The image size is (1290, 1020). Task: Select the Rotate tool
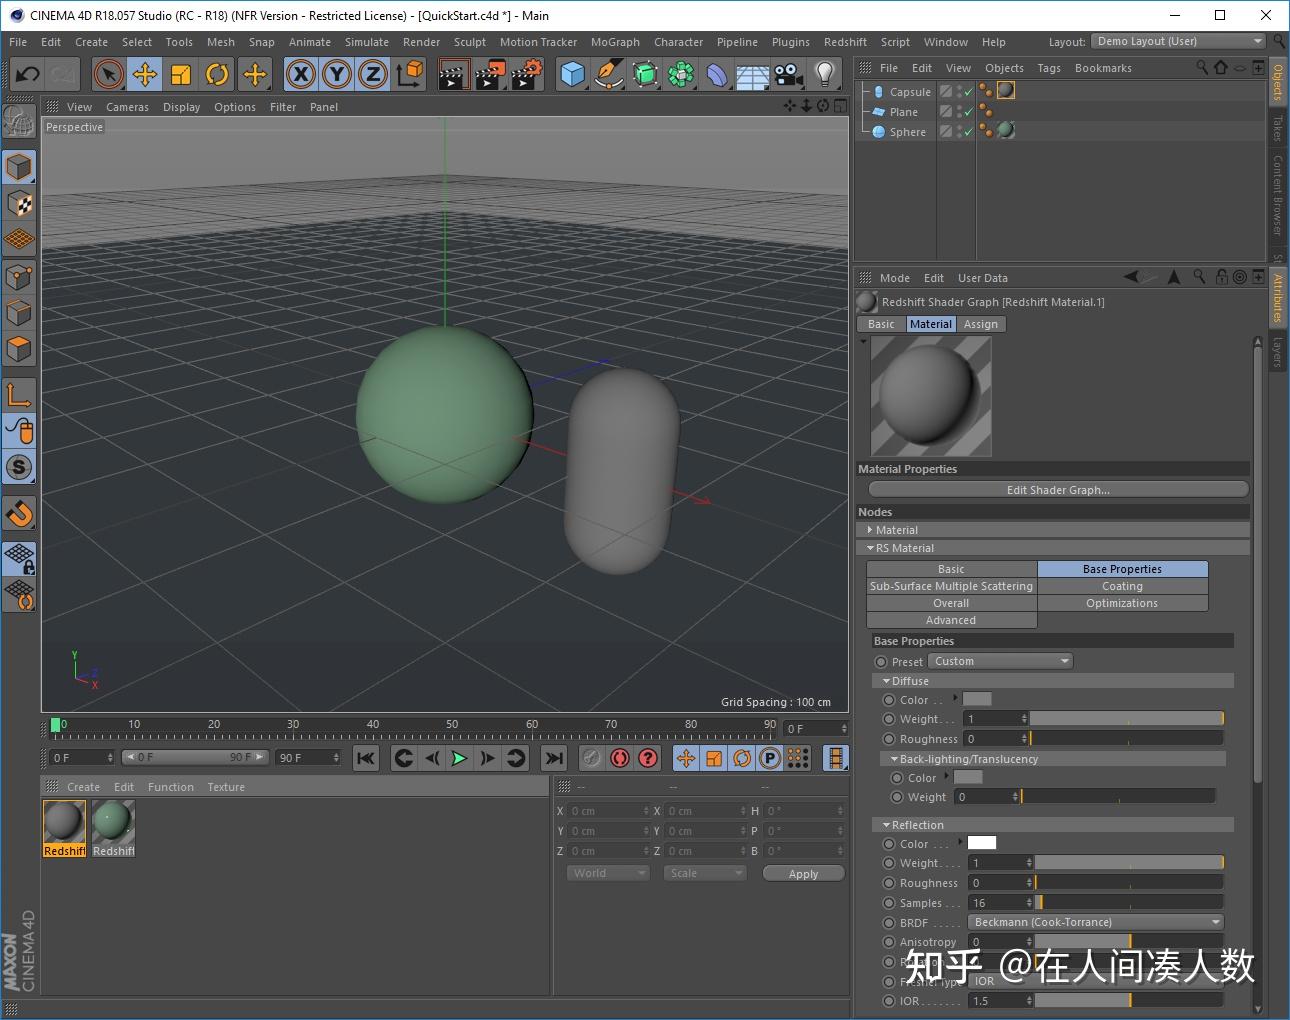[217, 74]
